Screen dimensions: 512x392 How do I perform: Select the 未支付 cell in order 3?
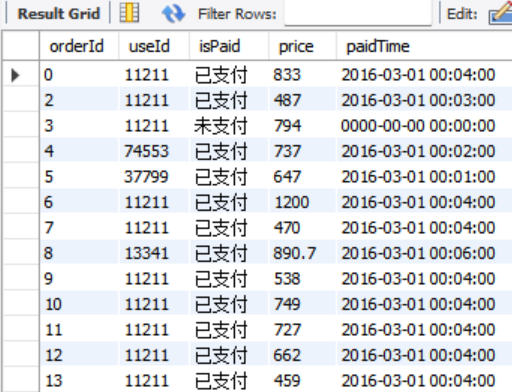coord(229,126)
